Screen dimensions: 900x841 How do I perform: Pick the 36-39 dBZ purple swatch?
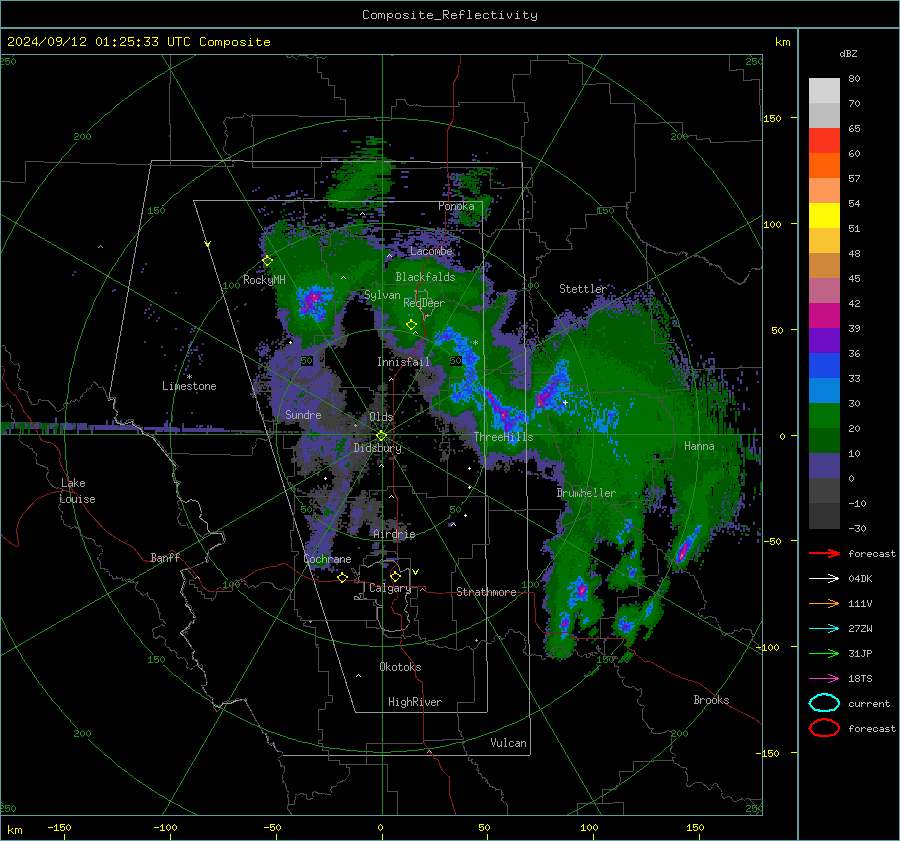click(824, 341)
